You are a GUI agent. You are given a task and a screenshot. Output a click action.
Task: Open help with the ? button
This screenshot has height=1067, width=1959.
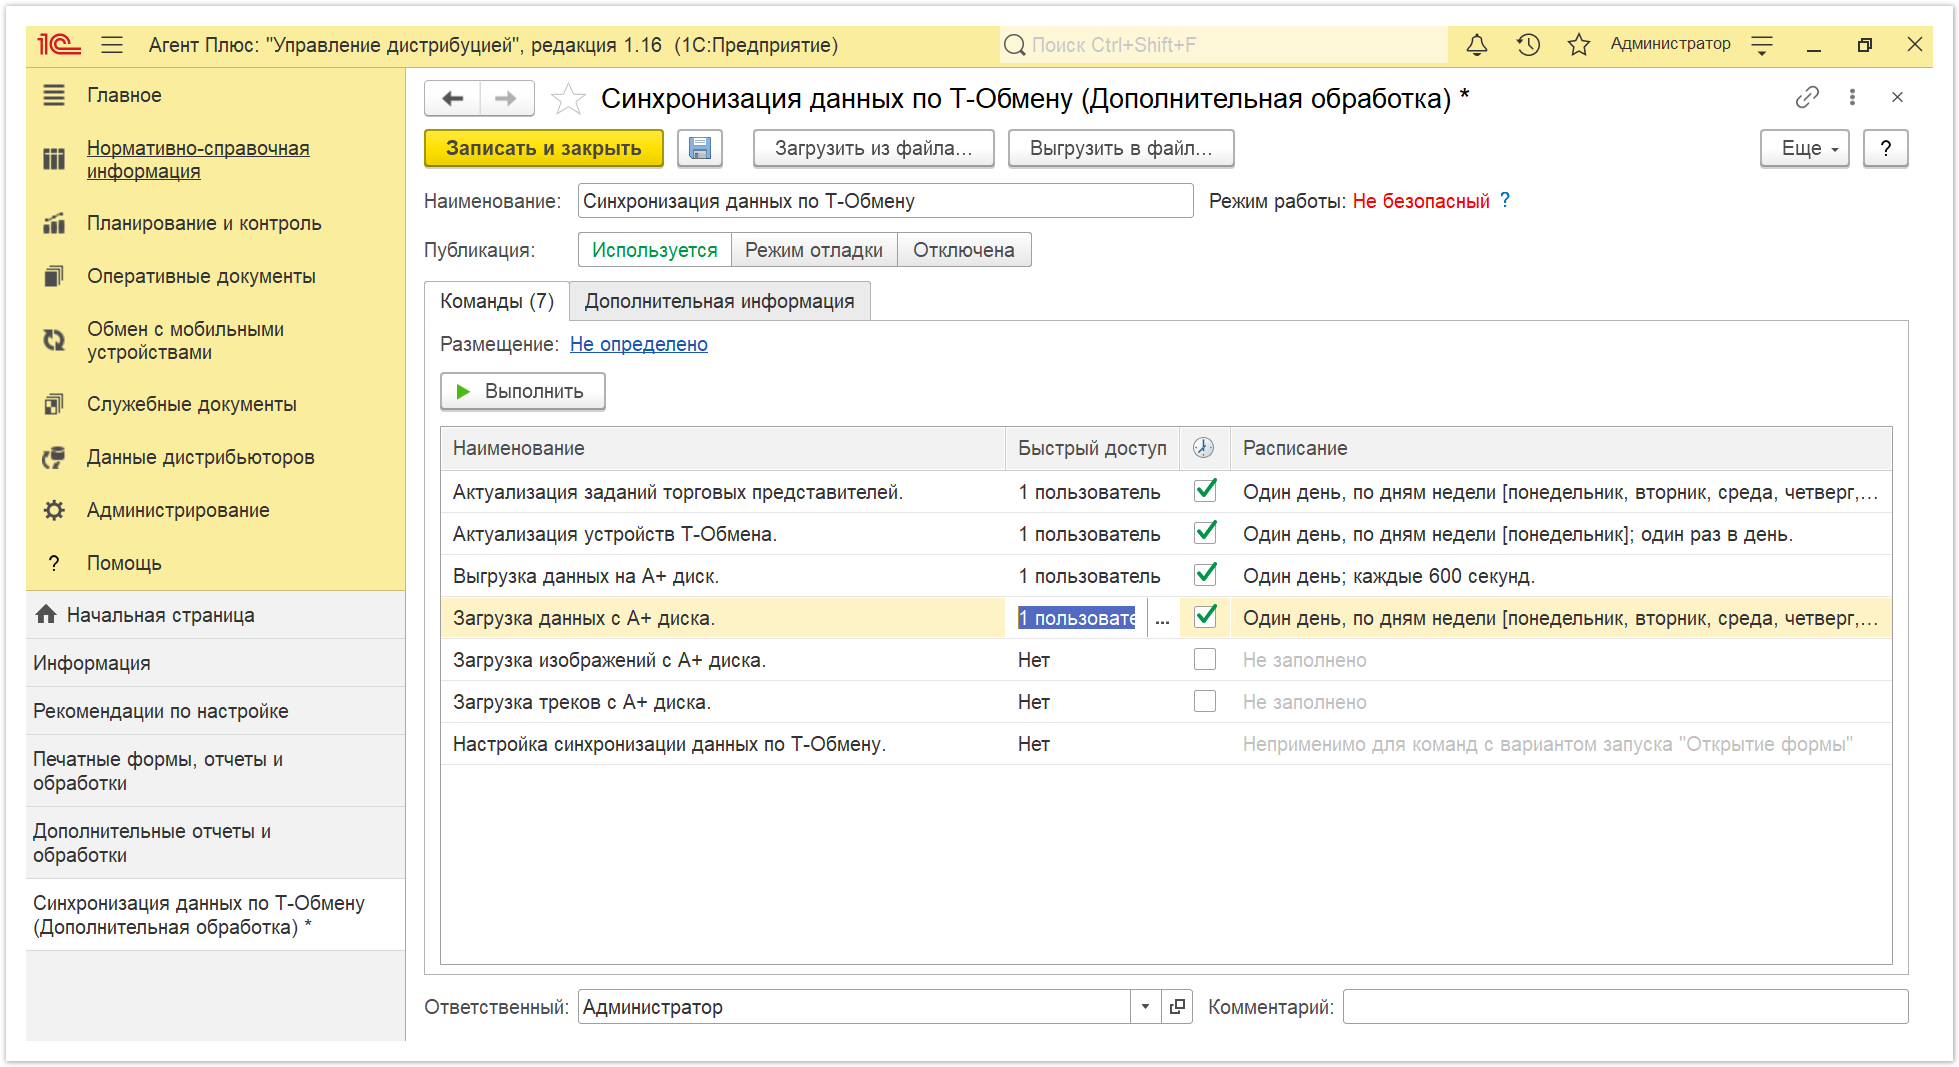1885,148
